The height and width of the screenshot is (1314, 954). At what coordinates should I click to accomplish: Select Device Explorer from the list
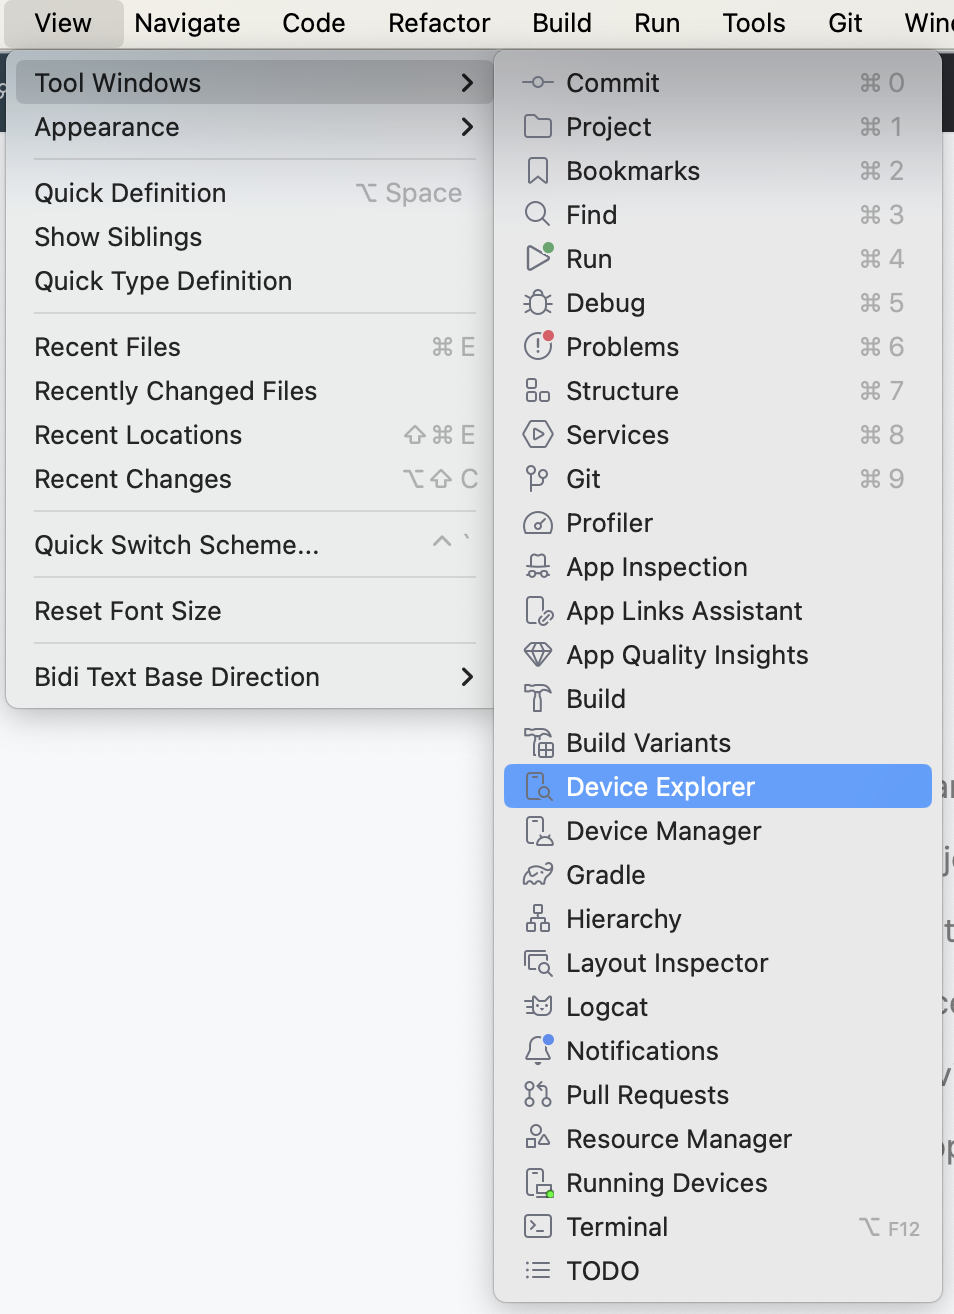click(x=660, y=787)
